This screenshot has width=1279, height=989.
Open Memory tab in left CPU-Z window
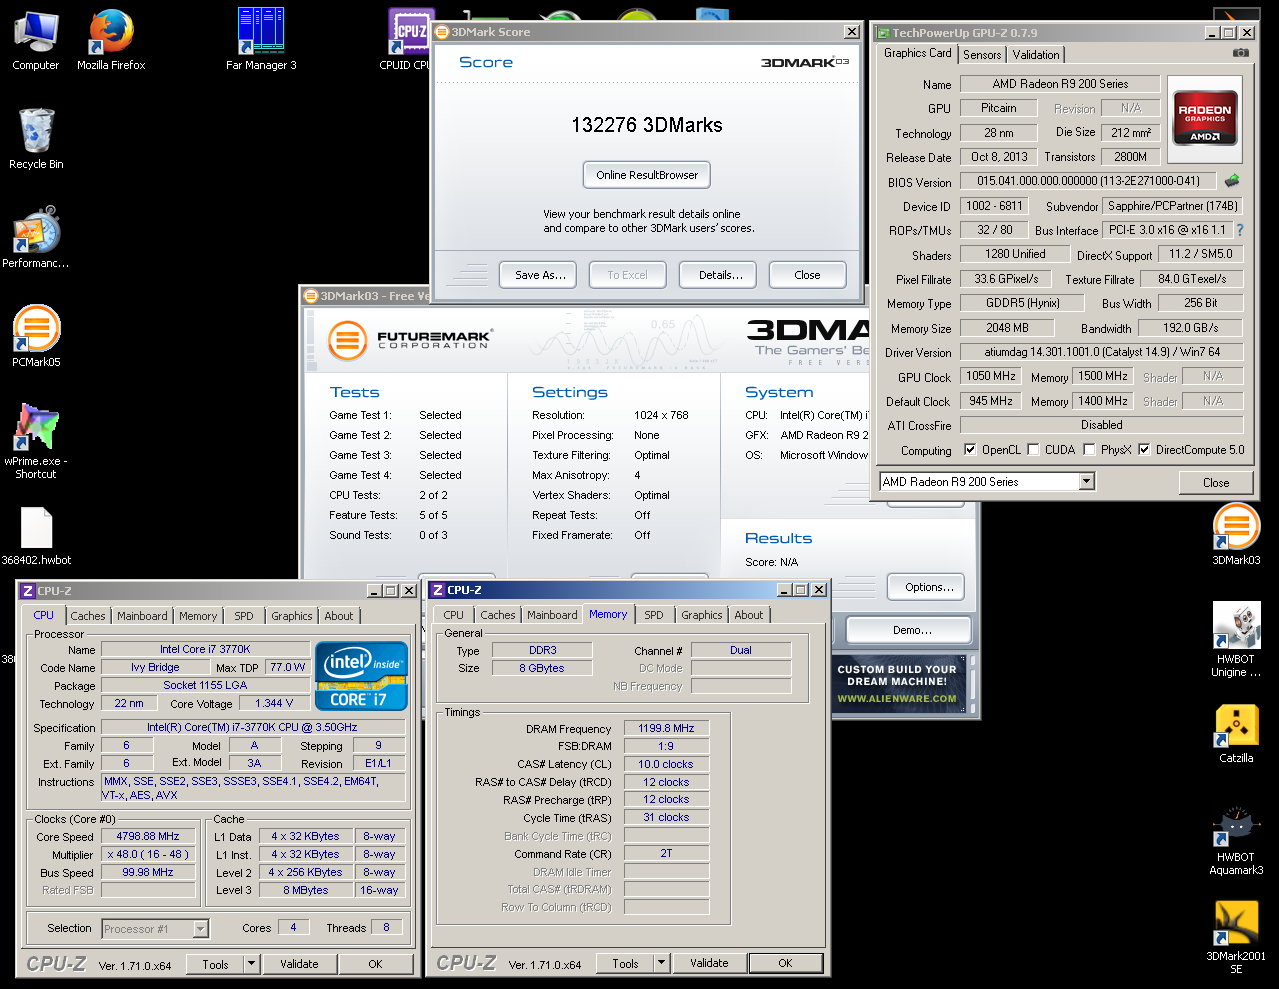tap(198, 616)
